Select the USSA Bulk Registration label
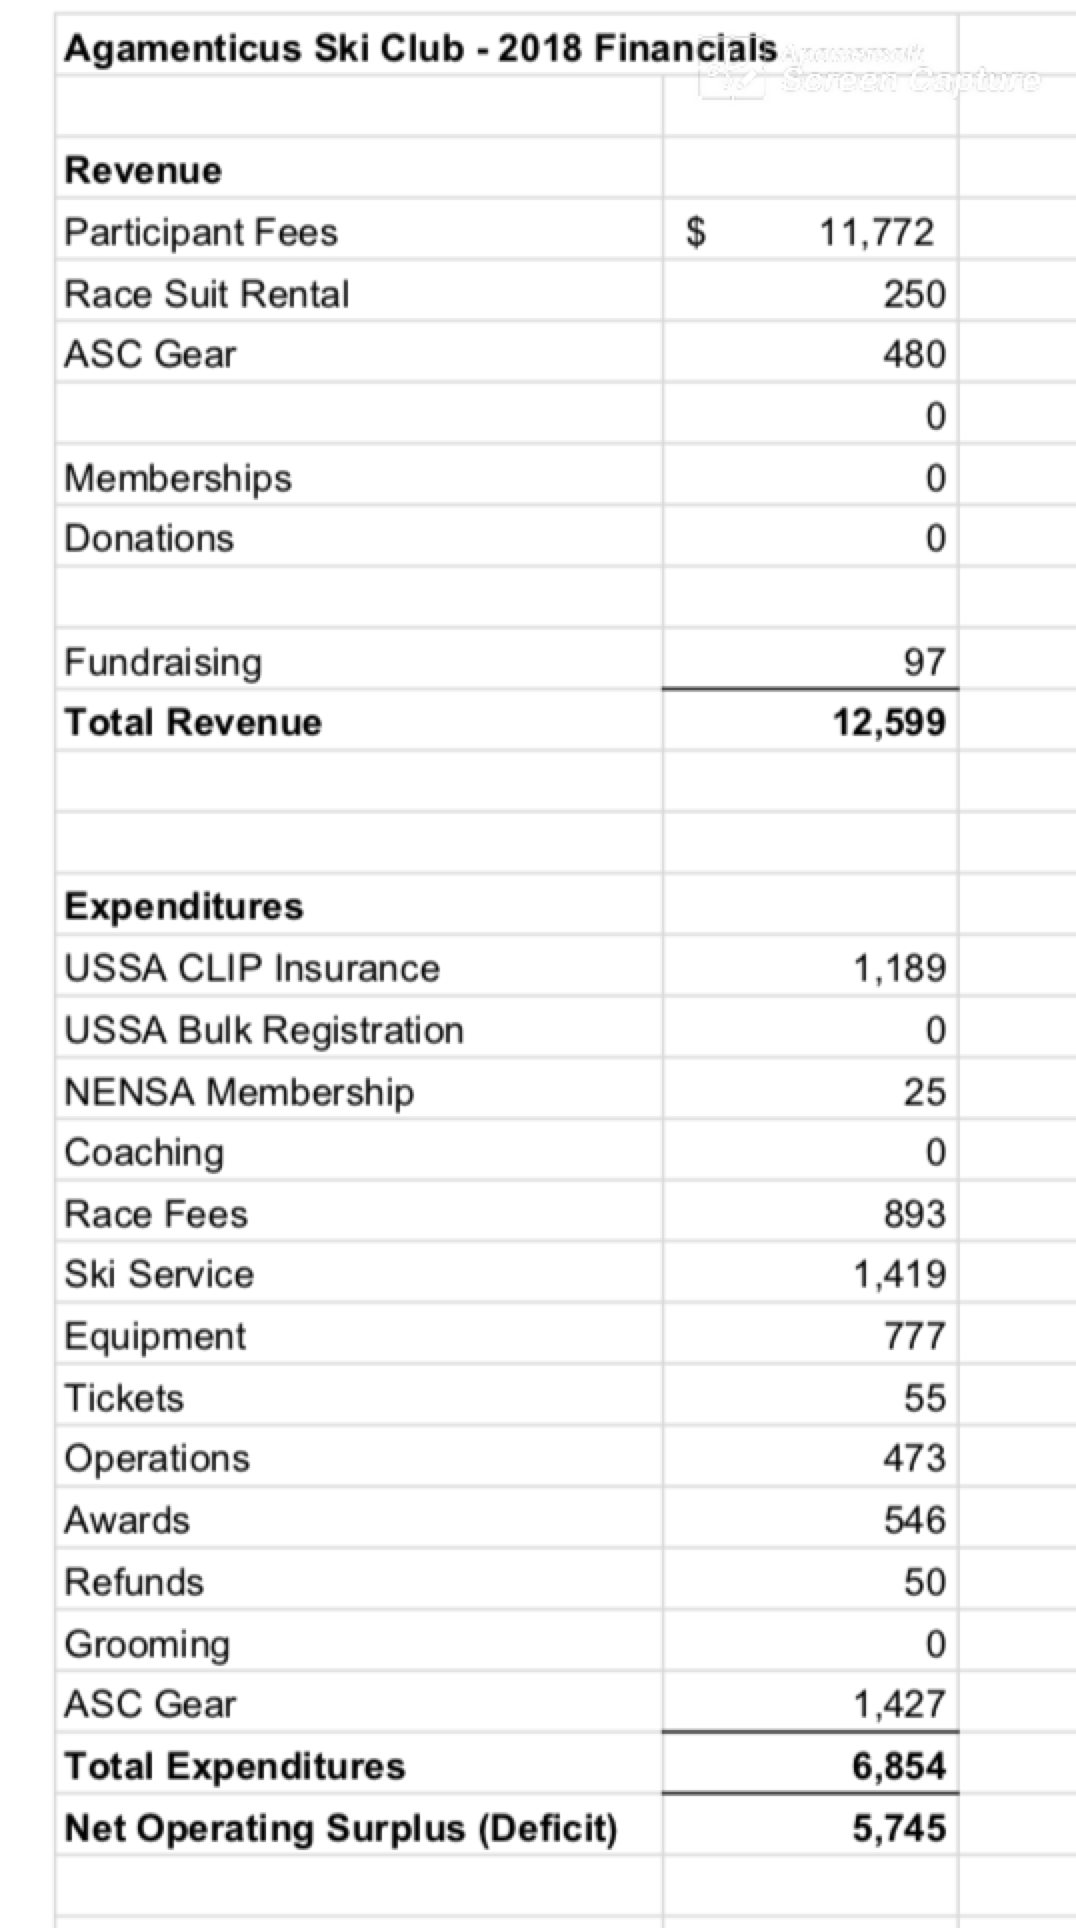1076x1928 pixels. click(264, 1030)
